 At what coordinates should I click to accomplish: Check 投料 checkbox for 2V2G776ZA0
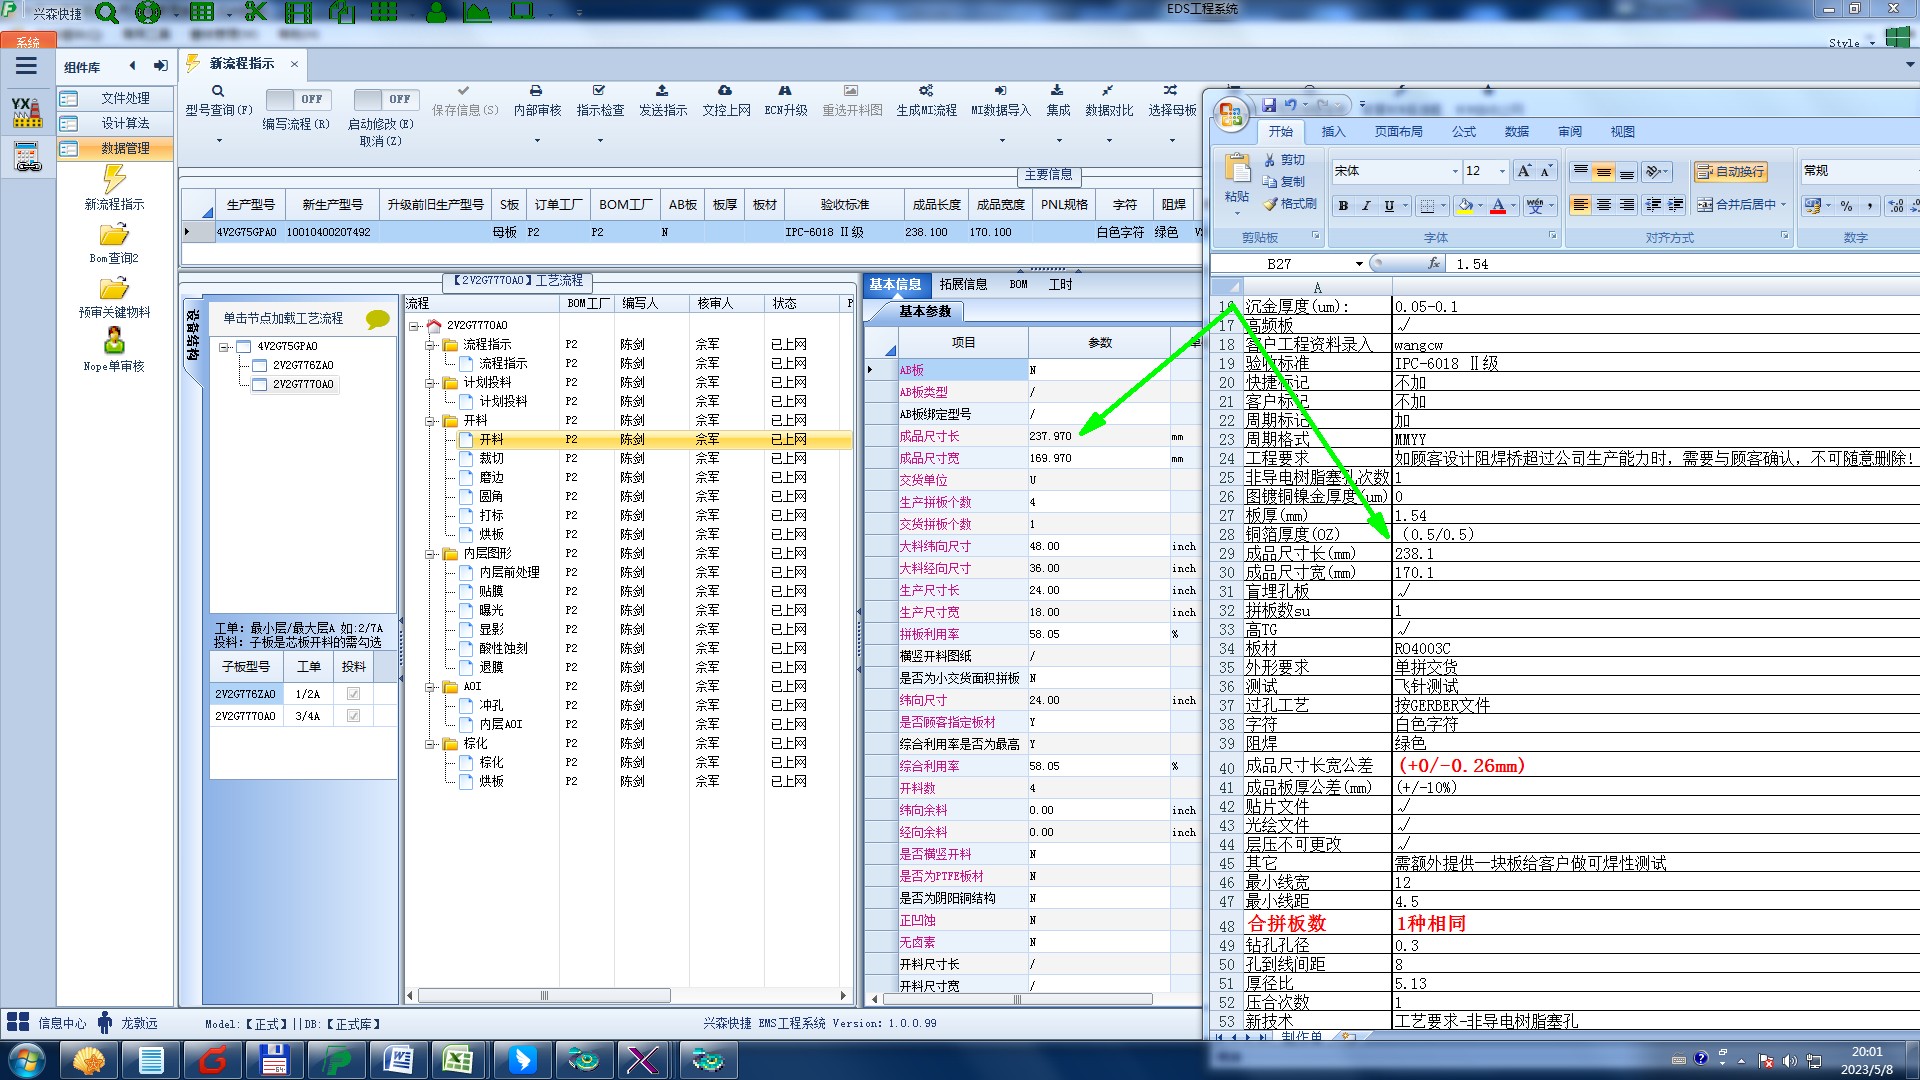353,694
